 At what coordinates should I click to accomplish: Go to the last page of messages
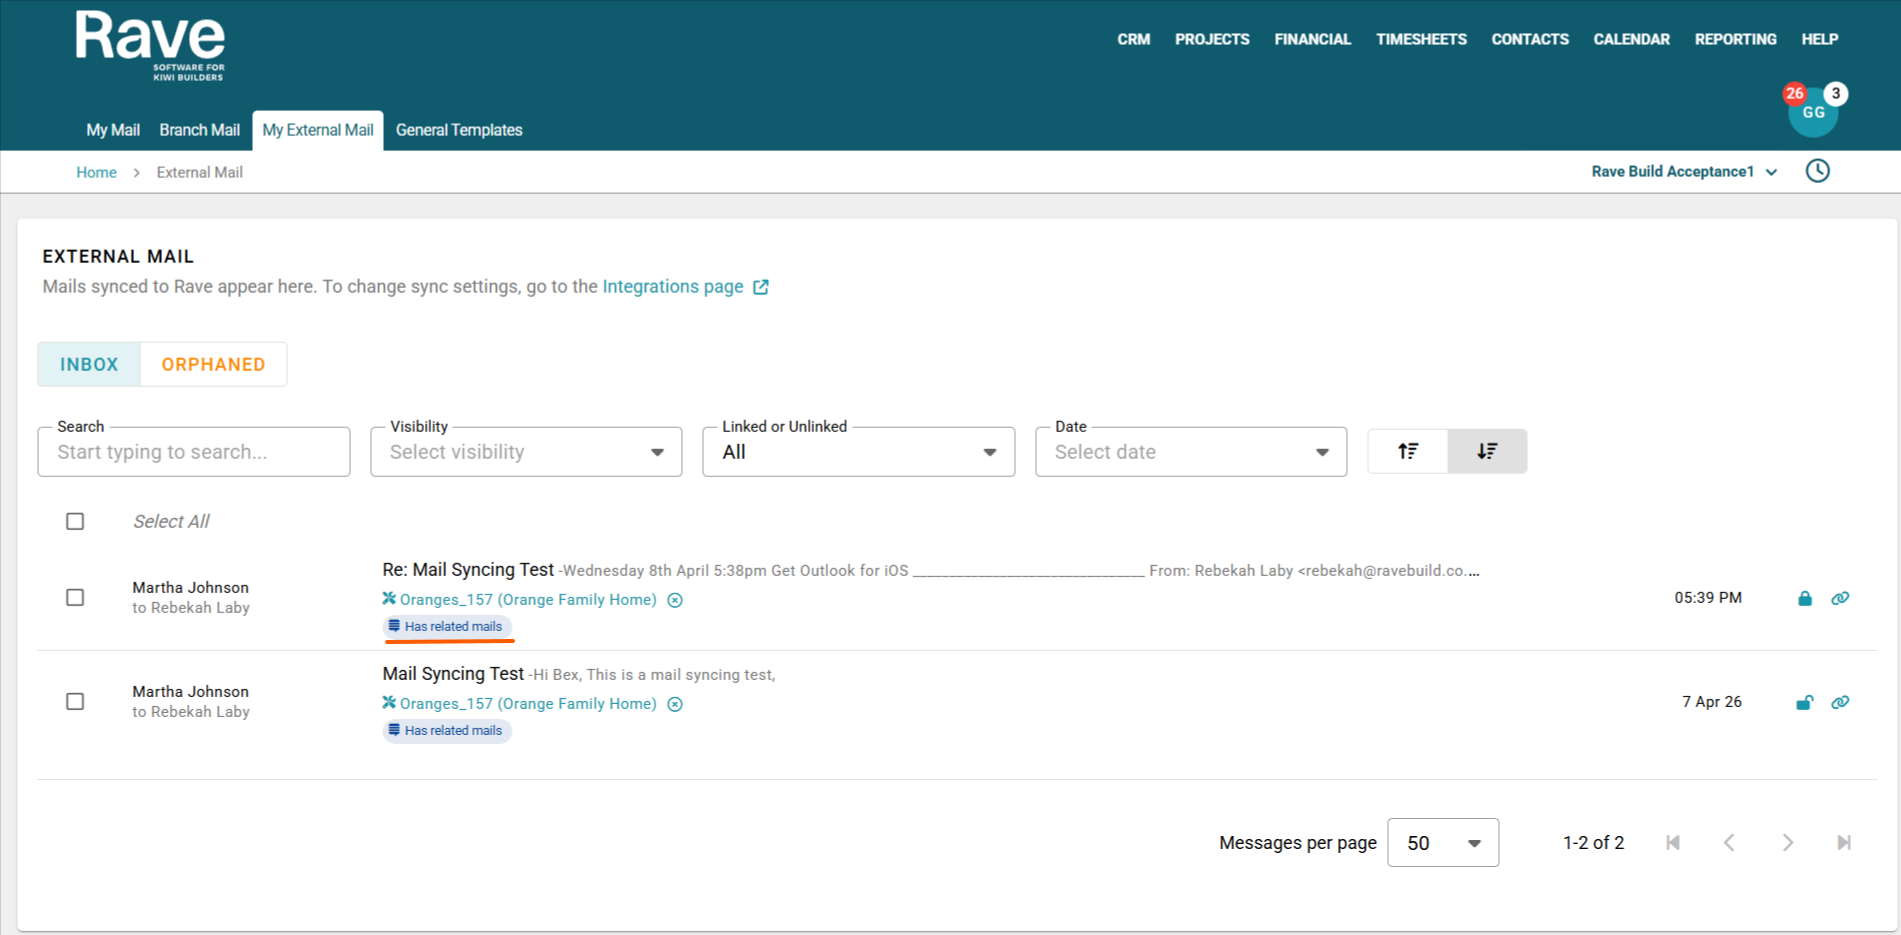pos(1844,842)
